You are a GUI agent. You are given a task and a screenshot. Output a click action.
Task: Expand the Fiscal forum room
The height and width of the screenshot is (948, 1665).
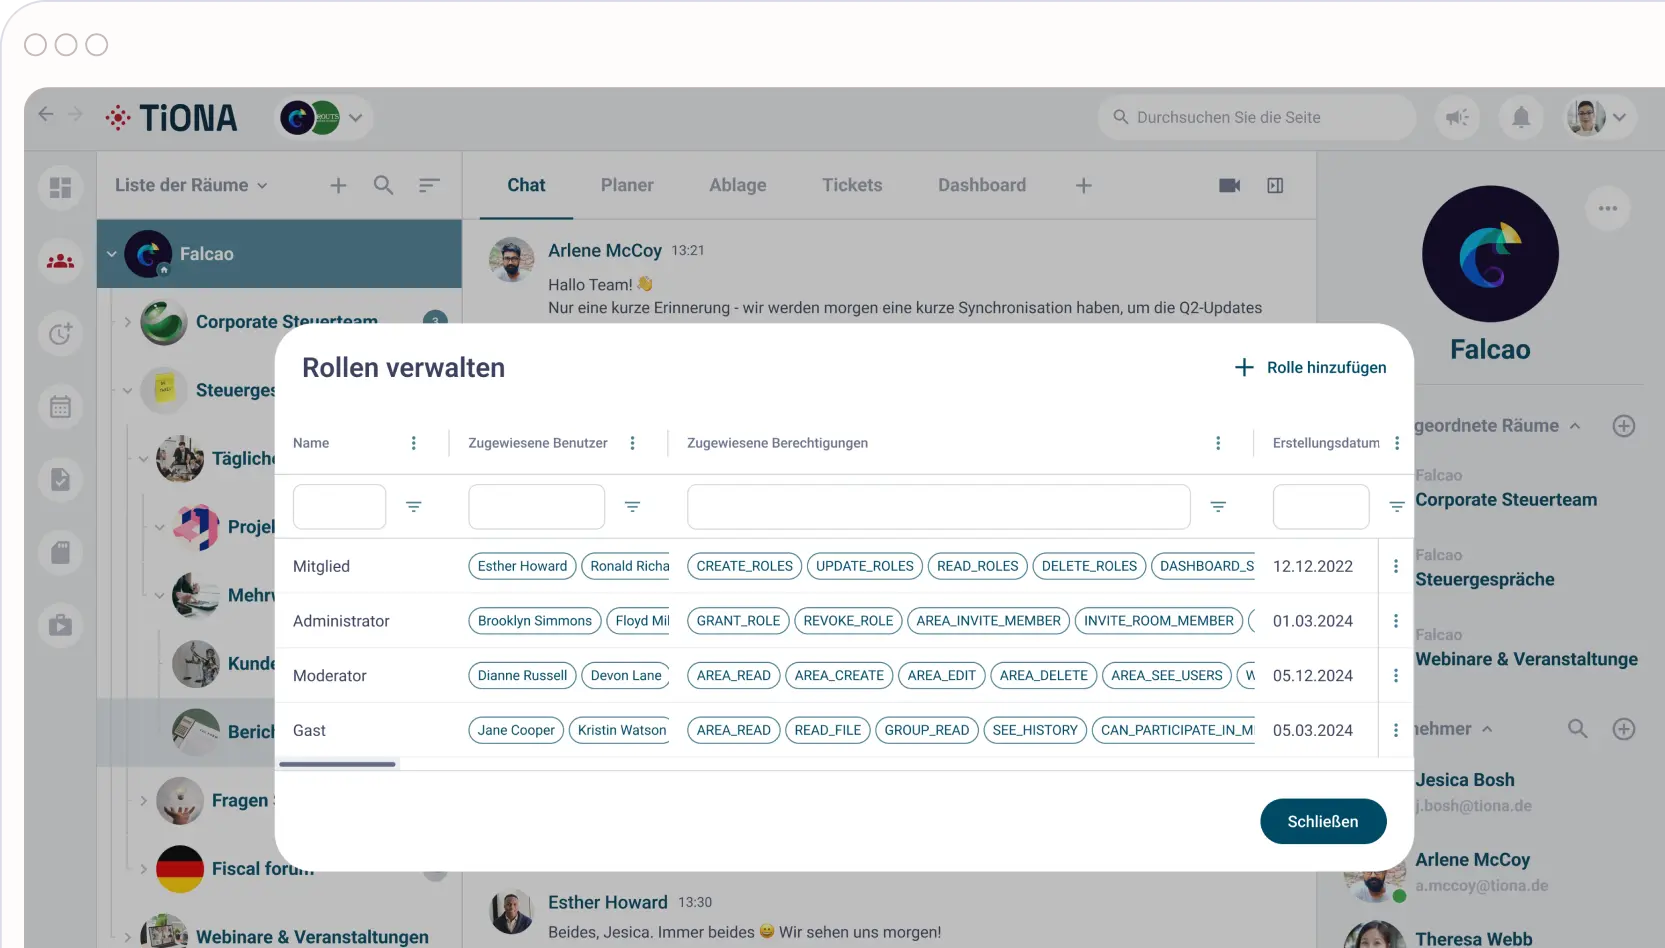[143, 869]
